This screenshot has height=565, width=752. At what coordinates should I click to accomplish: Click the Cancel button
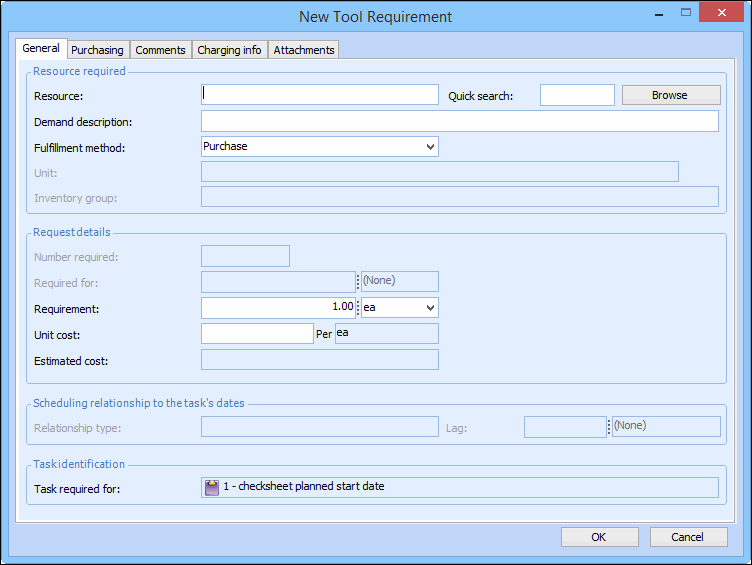[x=688, y=537]
